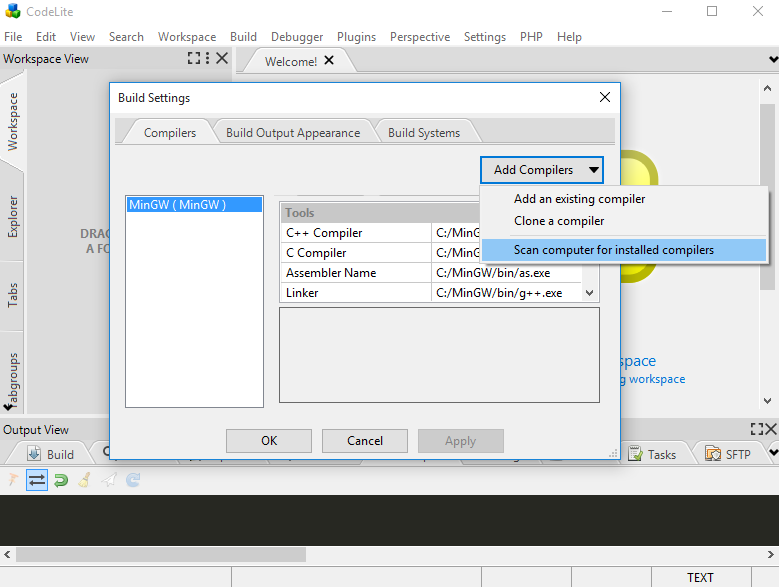The image size is (779, 587).
Task: Close the Output View pane
Action: click(x=771, y=429)
